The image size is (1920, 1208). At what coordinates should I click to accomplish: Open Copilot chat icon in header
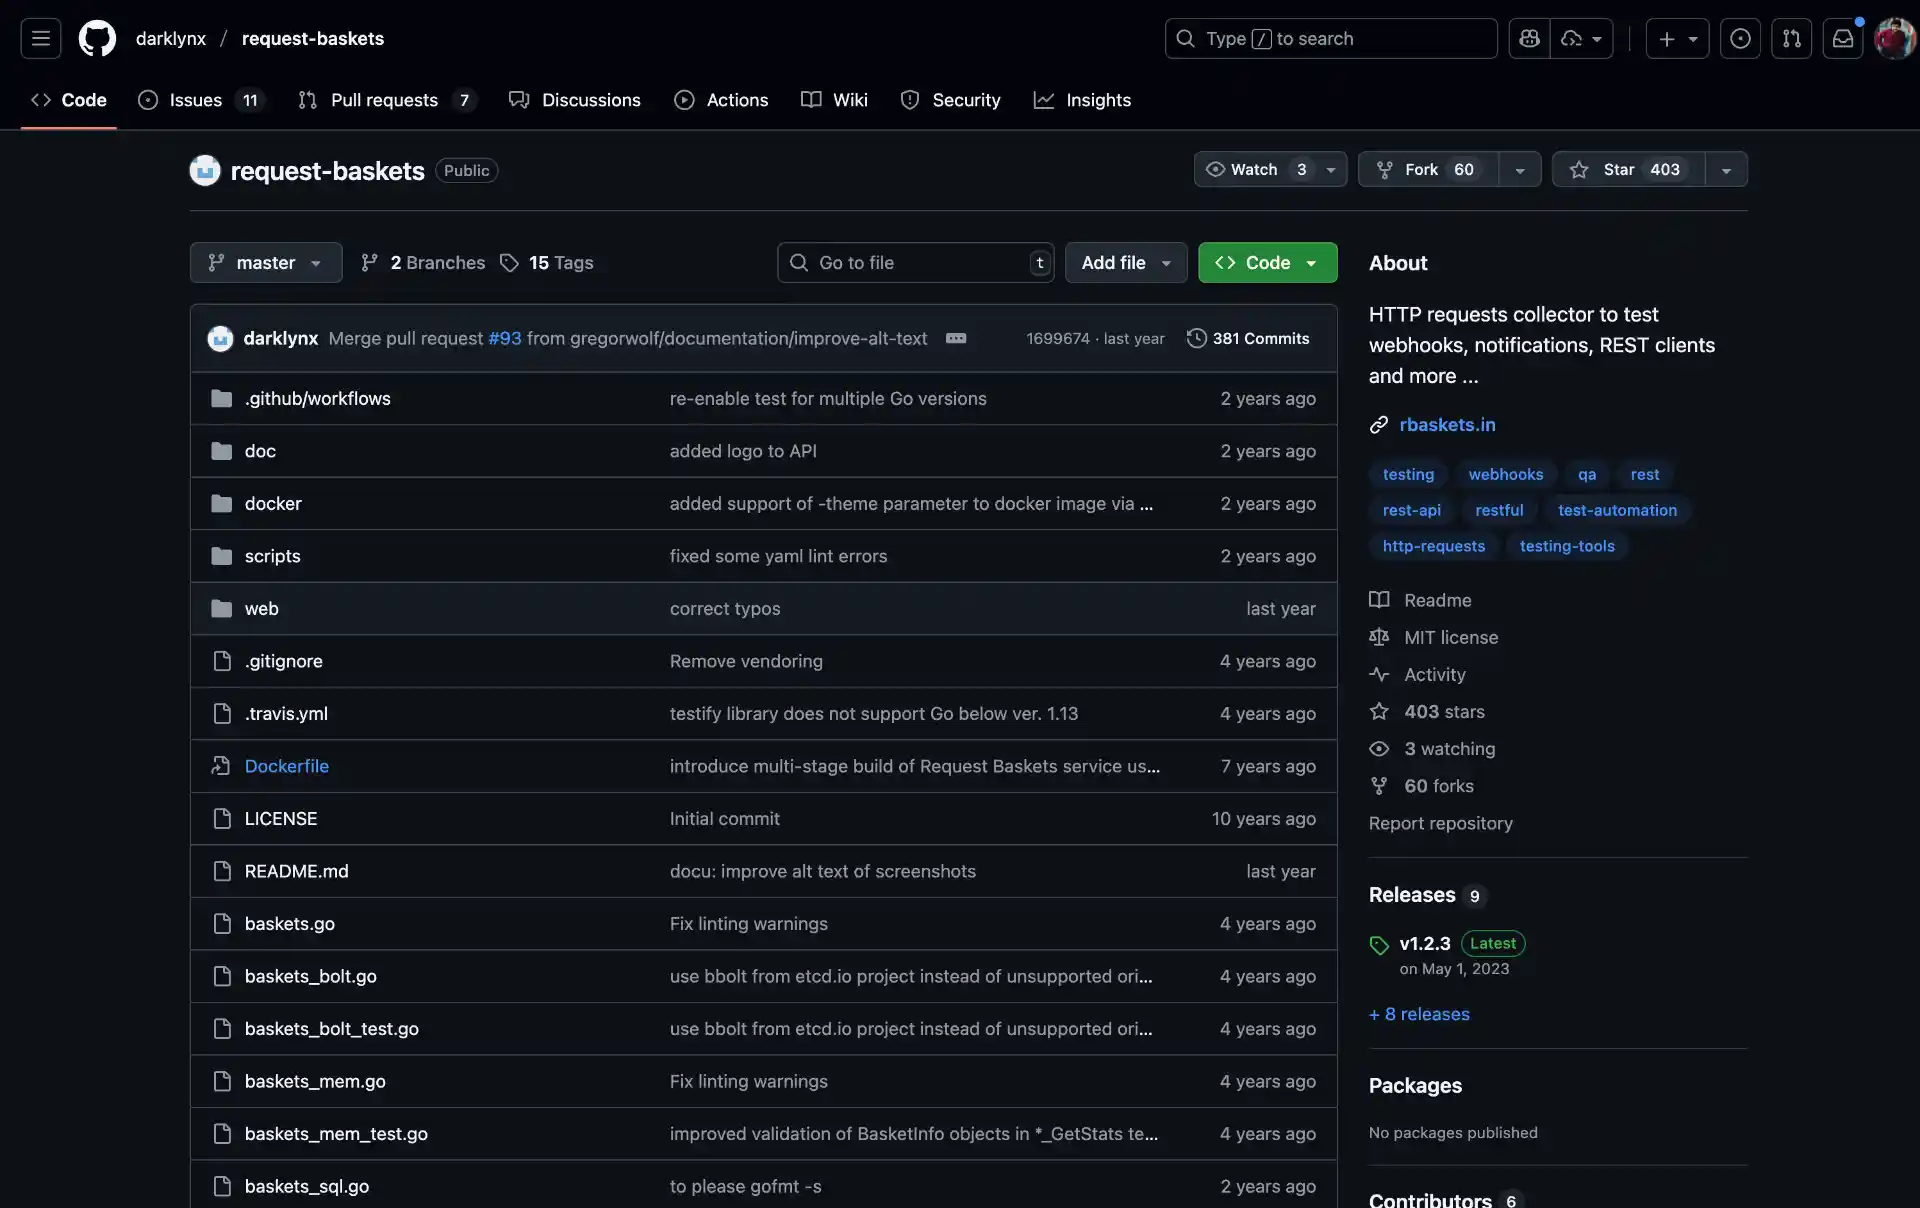click(1529, 38)
